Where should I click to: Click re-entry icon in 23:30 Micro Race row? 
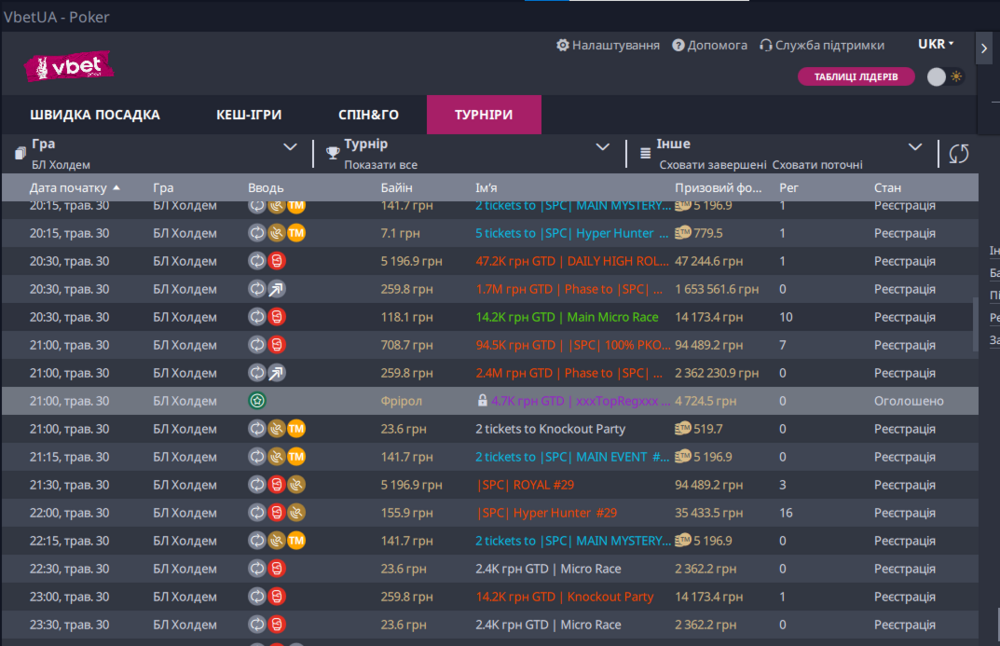(257, 625)
